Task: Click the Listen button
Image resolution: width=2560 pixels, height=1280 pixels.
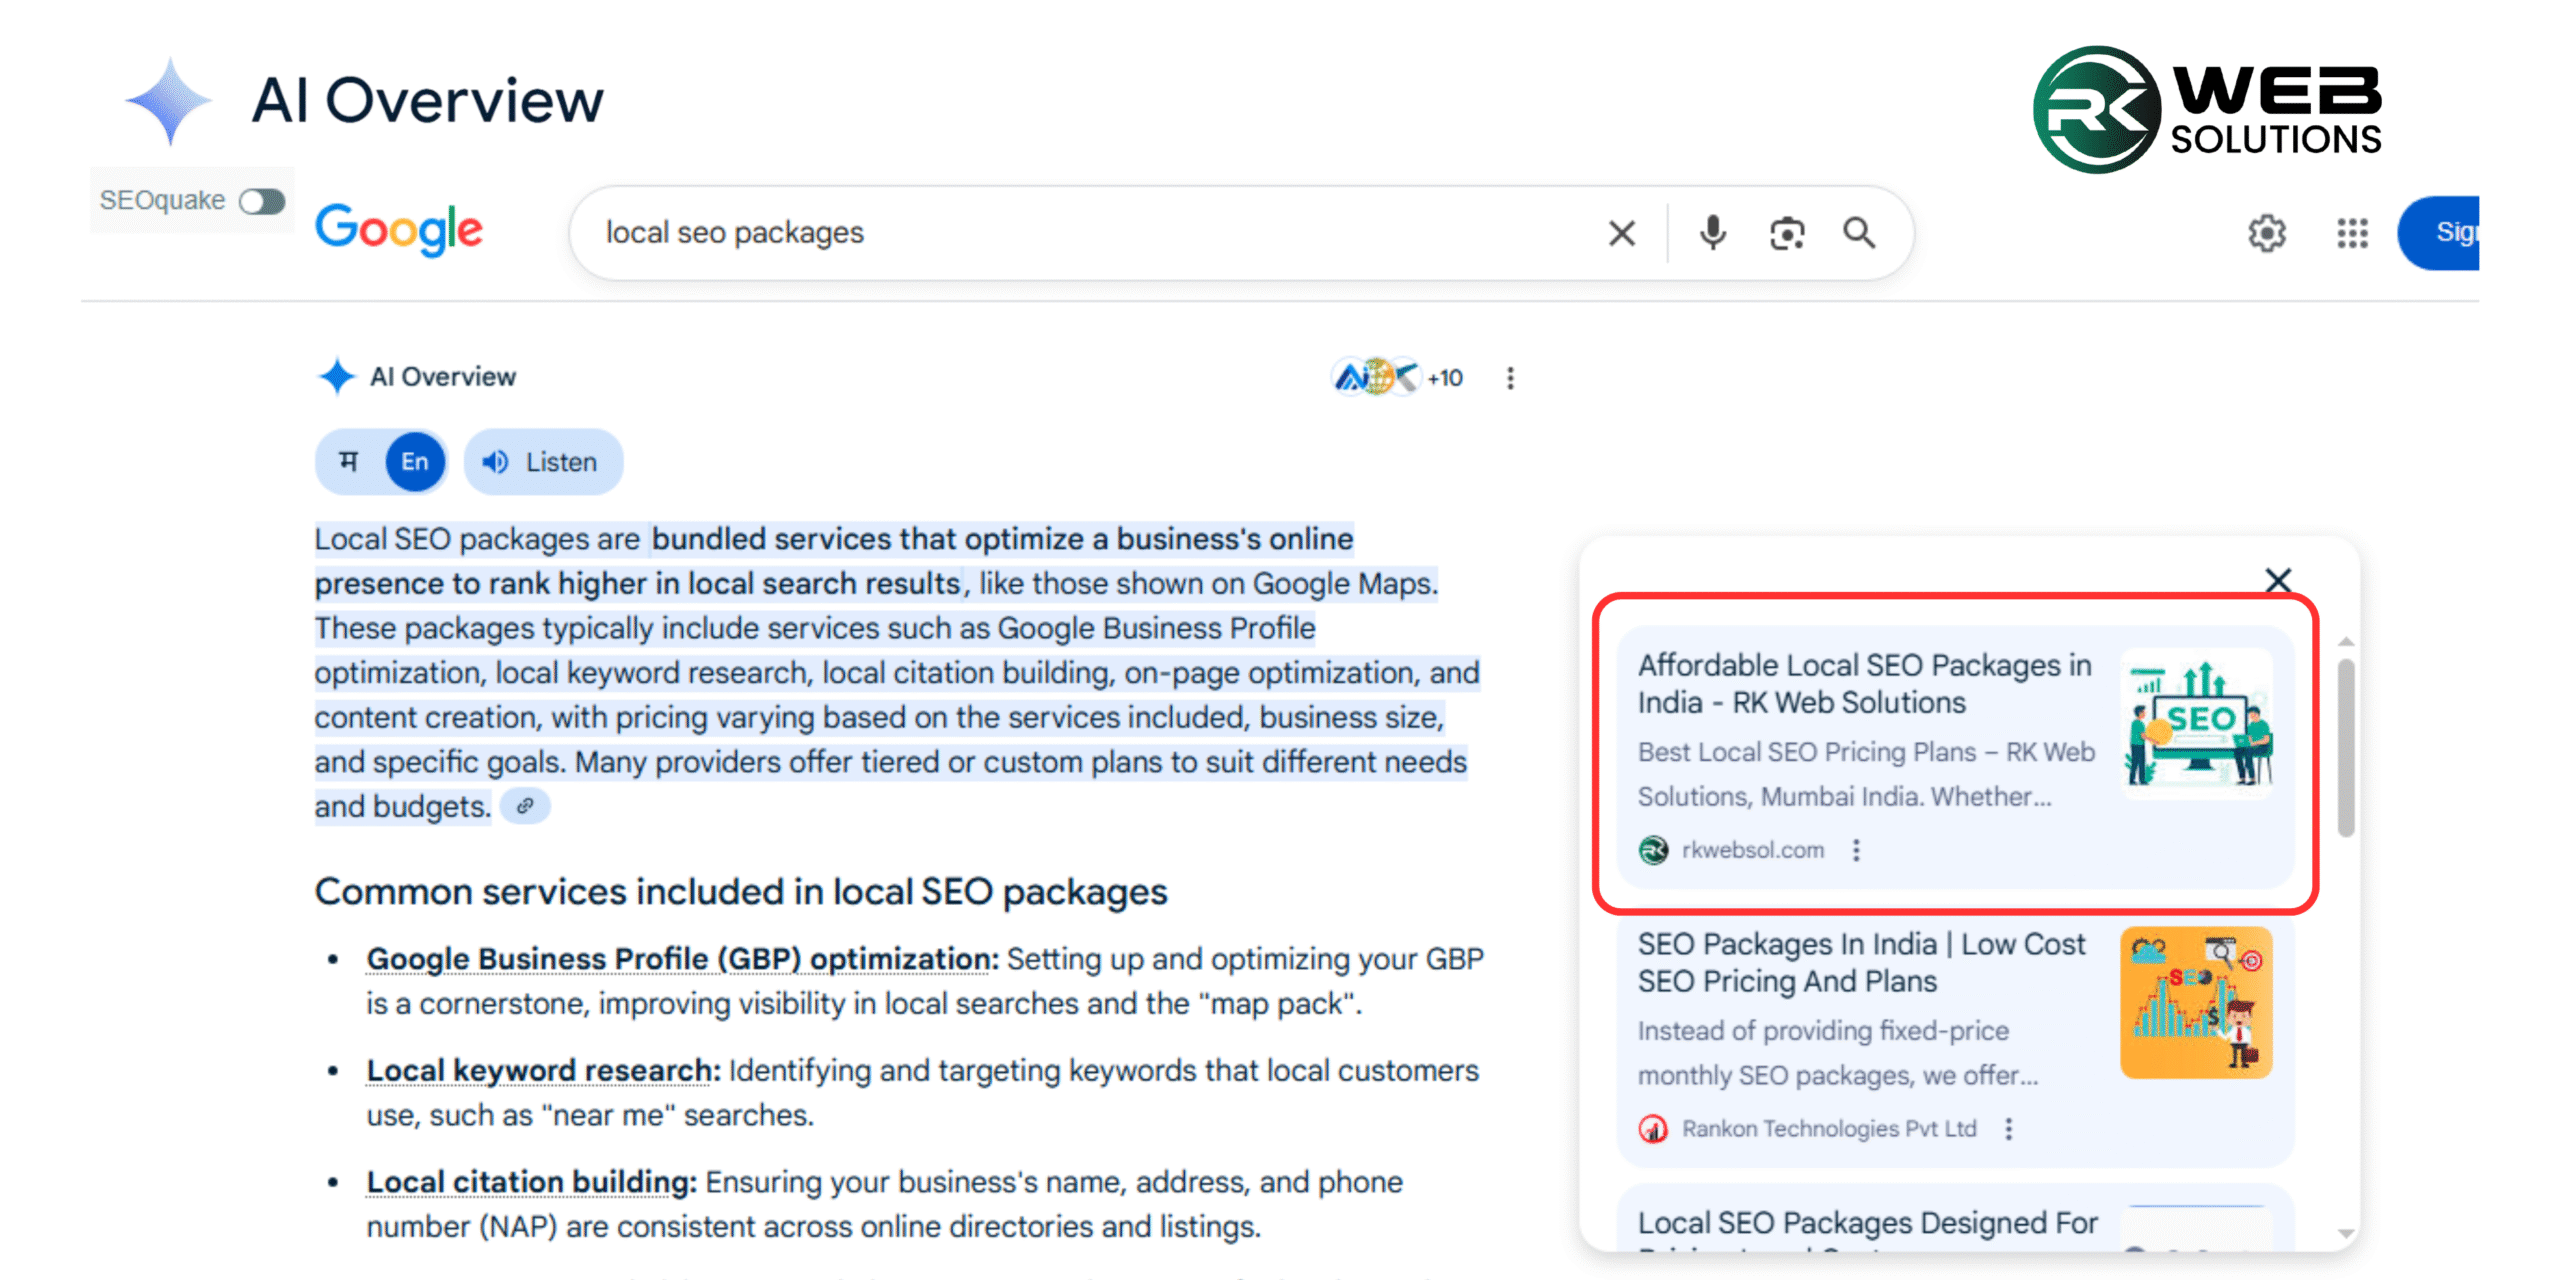Action: point(543,461)
